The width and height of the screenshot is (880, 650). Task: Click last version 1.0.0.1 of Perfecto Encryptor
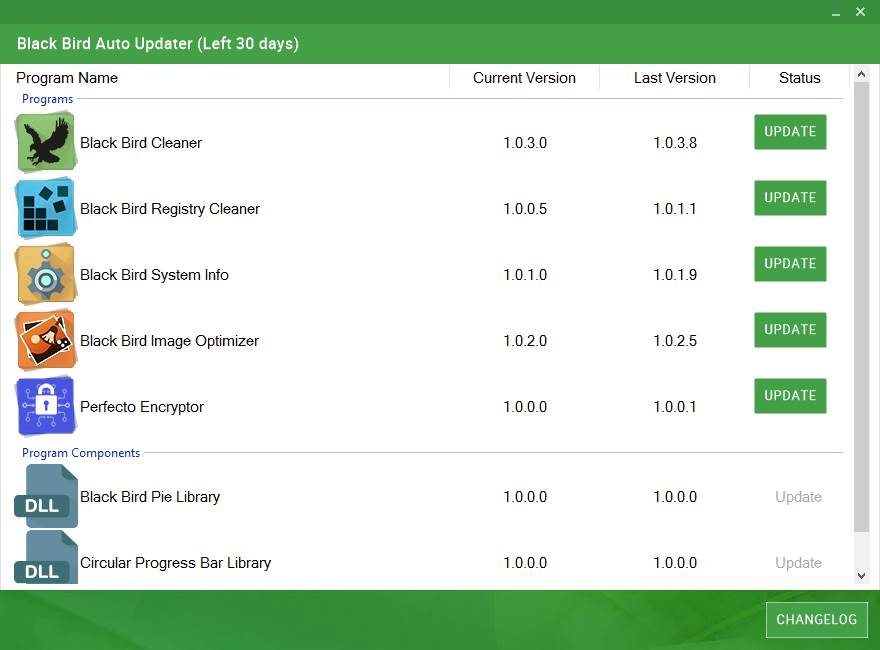pyautogui.click(x=675, y=406)
